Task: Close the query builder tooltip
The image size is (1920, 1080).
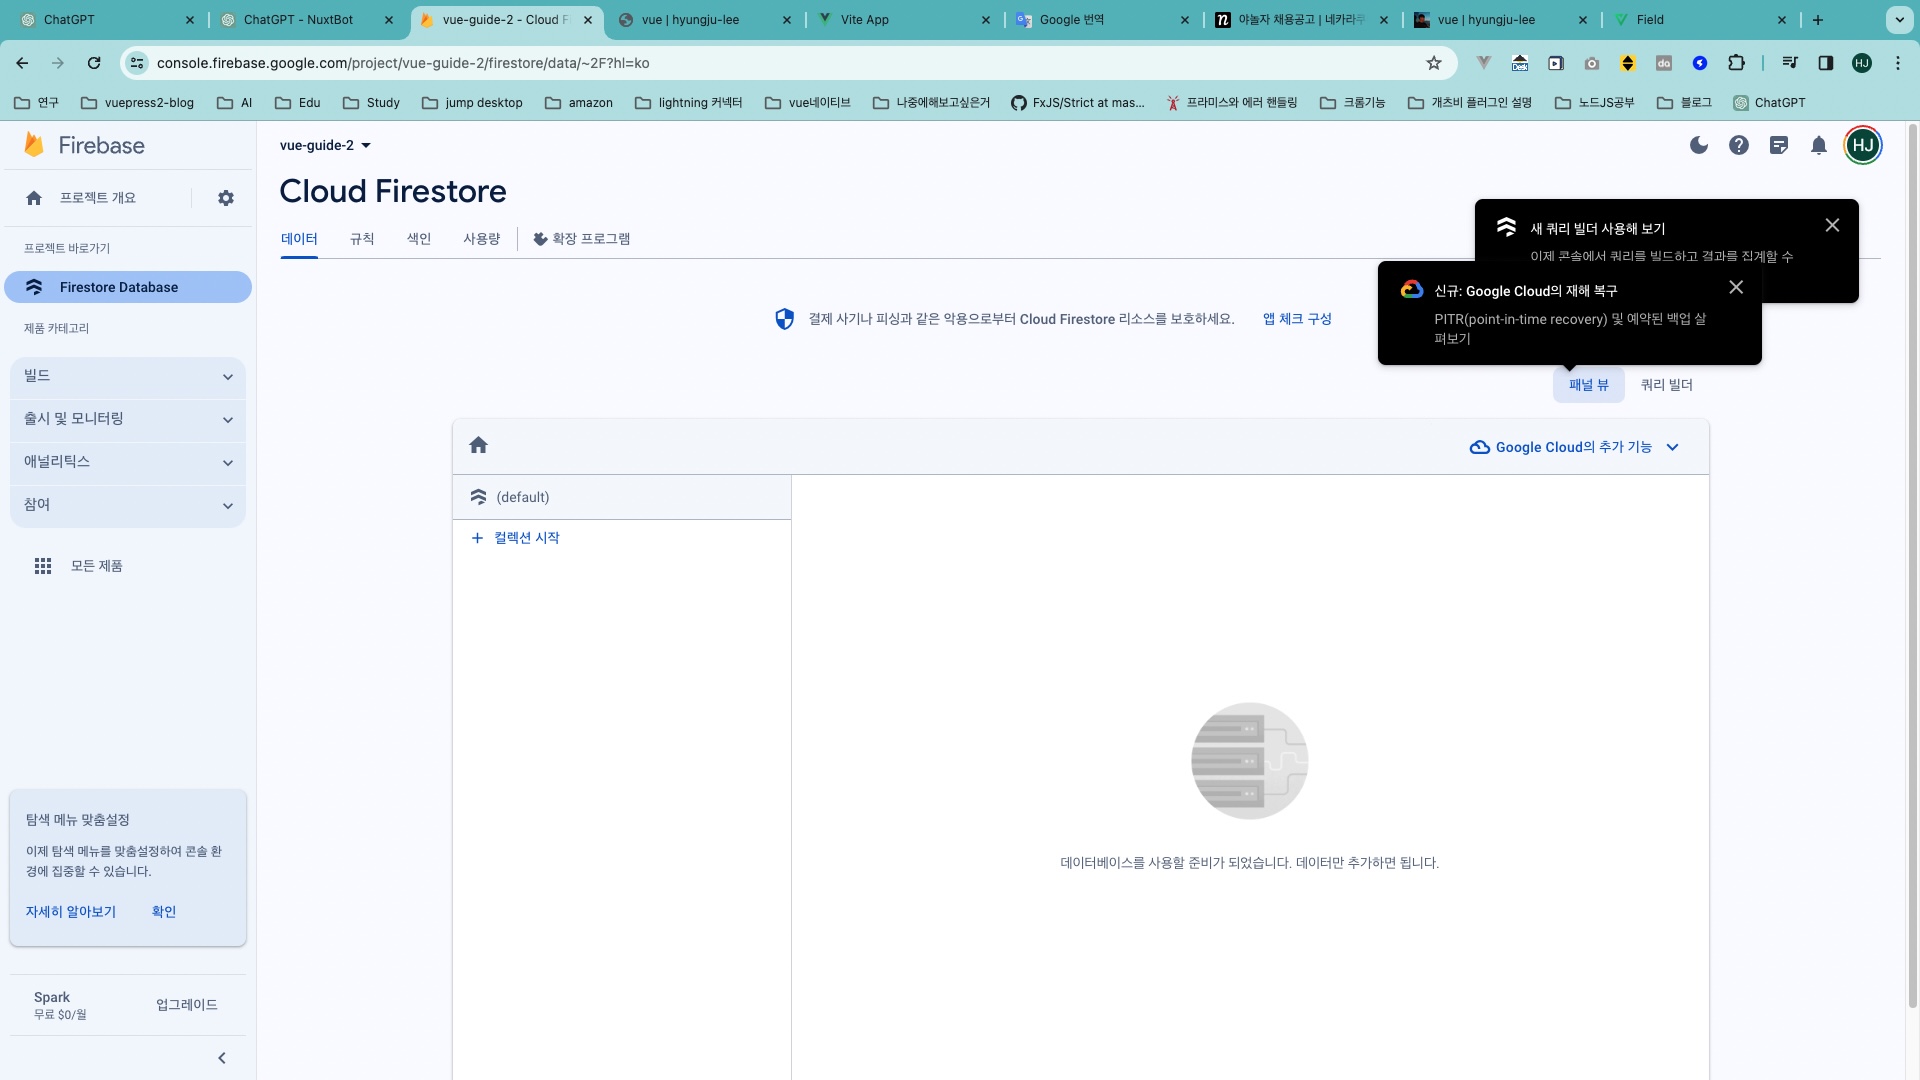Action: 1832,226
